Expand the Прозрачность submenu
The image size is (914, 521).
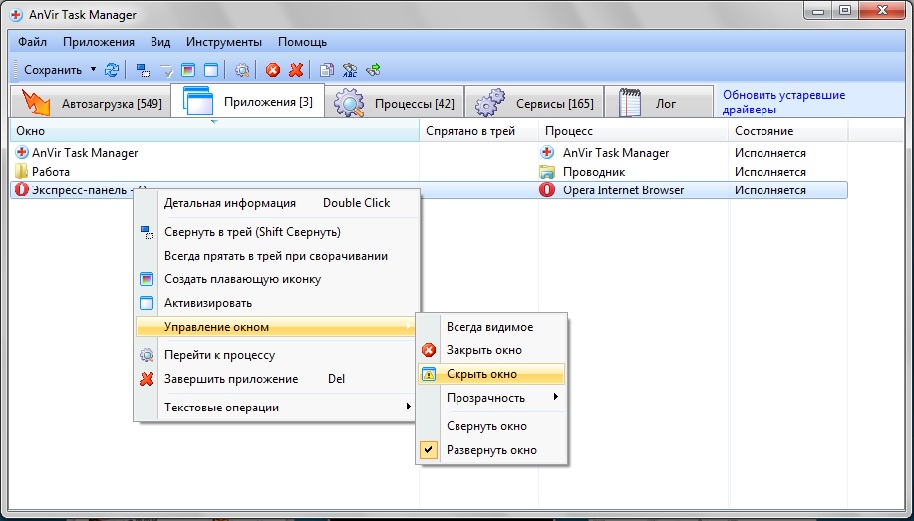point(493,397)
